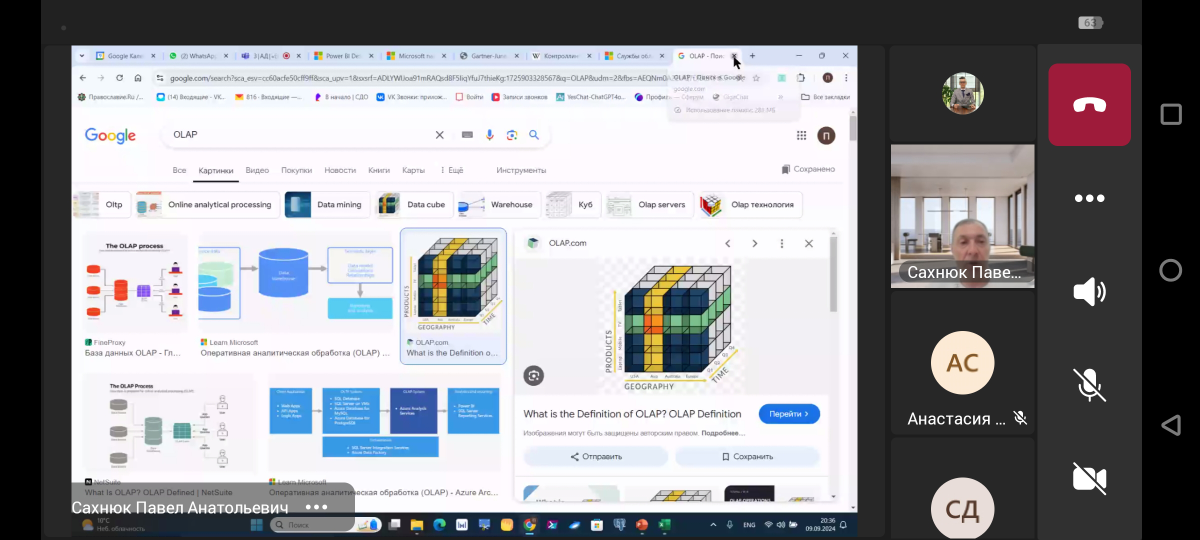The image size is (1200, 540).
Task: Filter by Куб chip
Action: [x=573, y=205]
